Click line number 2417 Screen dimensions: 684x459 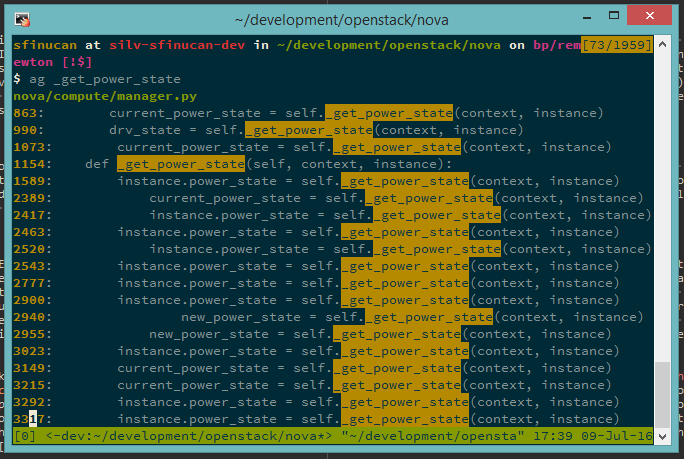(x=29, y=216)
